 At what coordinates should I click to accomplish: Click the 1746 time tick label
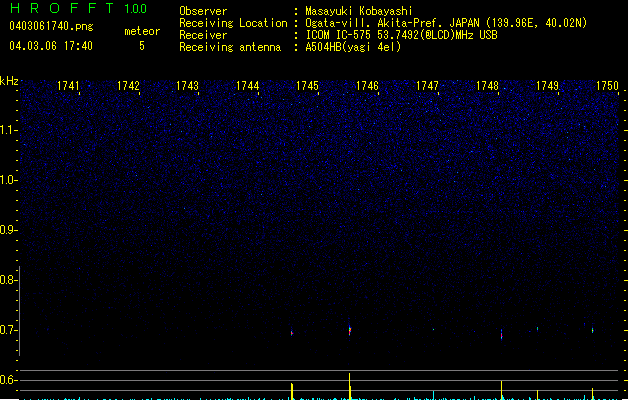(x=367, y=87)
